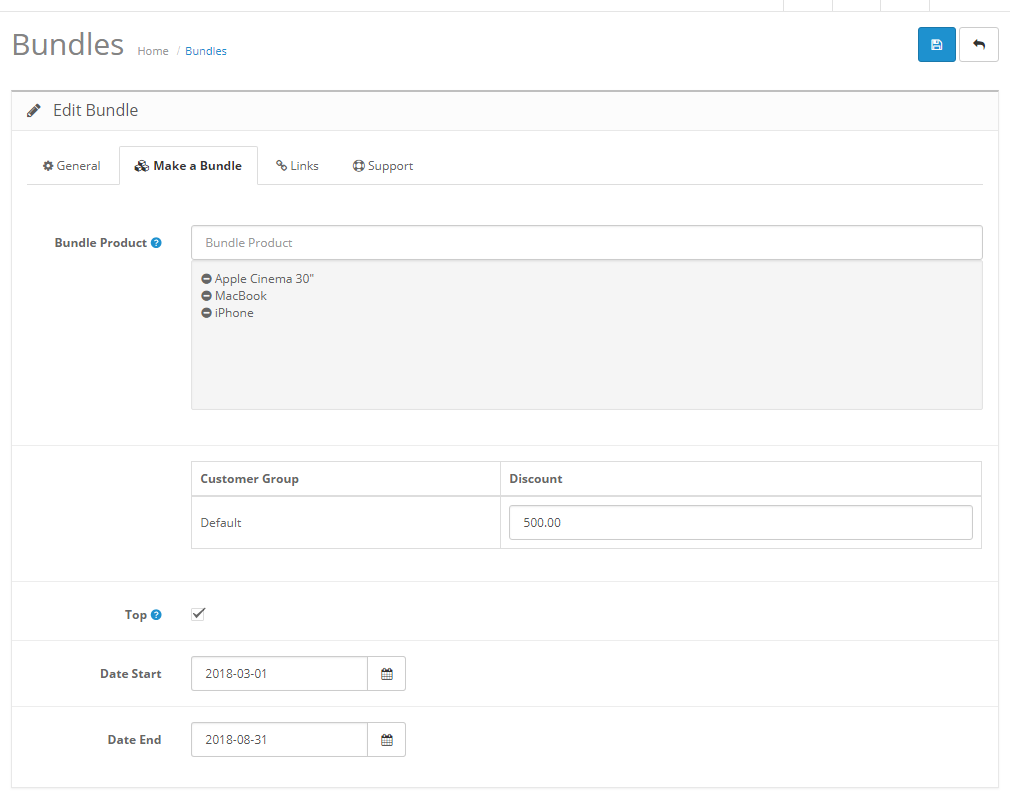This screenshot has height=799, width=1010.
Task: Select the Make a Bundle tab
Action: coord(188,166)
